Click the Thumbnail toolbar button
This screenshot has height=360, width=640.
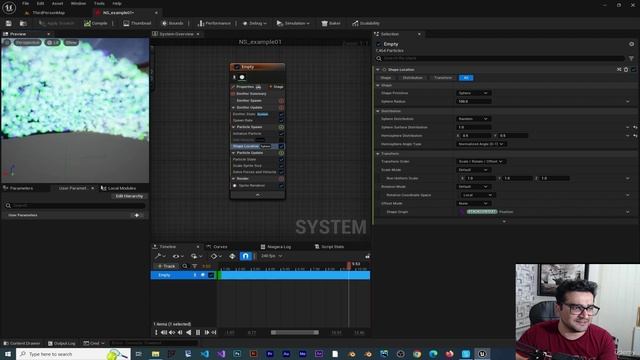pyautogui.click(x=137, y=23)
